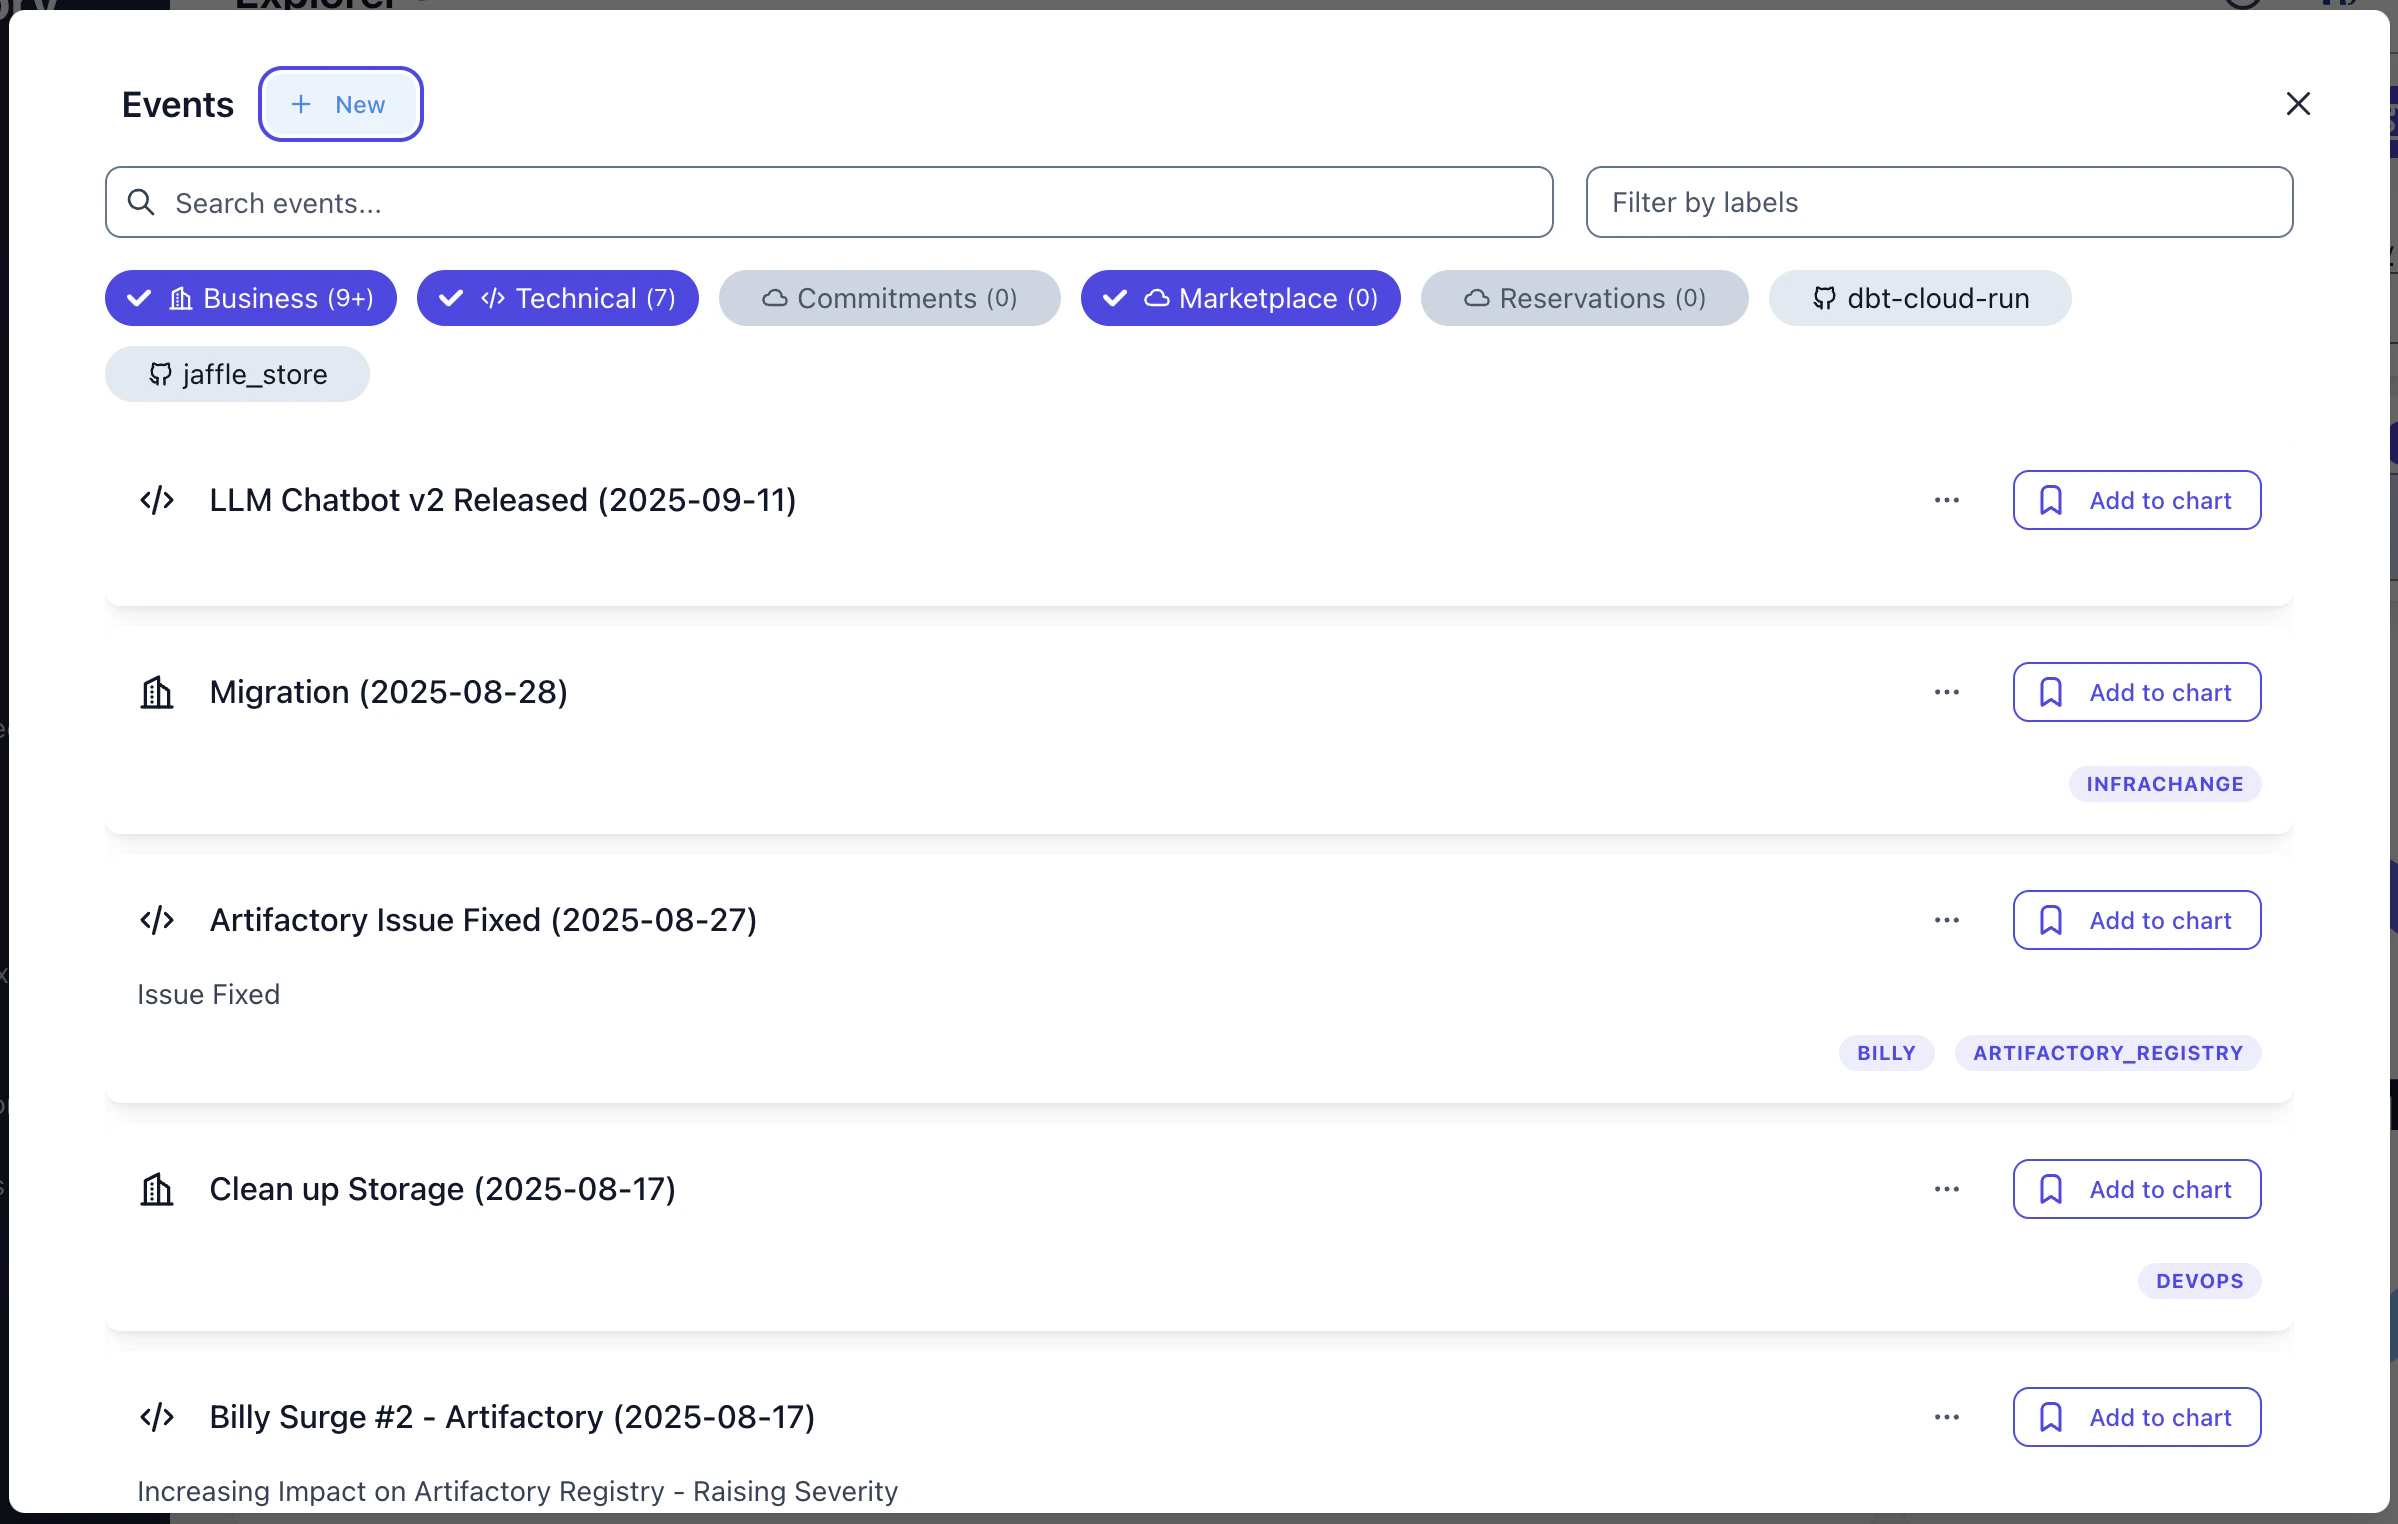Click the GitHub icon on jaffle_store chip

pyautogui.click(x=160, y=374)
